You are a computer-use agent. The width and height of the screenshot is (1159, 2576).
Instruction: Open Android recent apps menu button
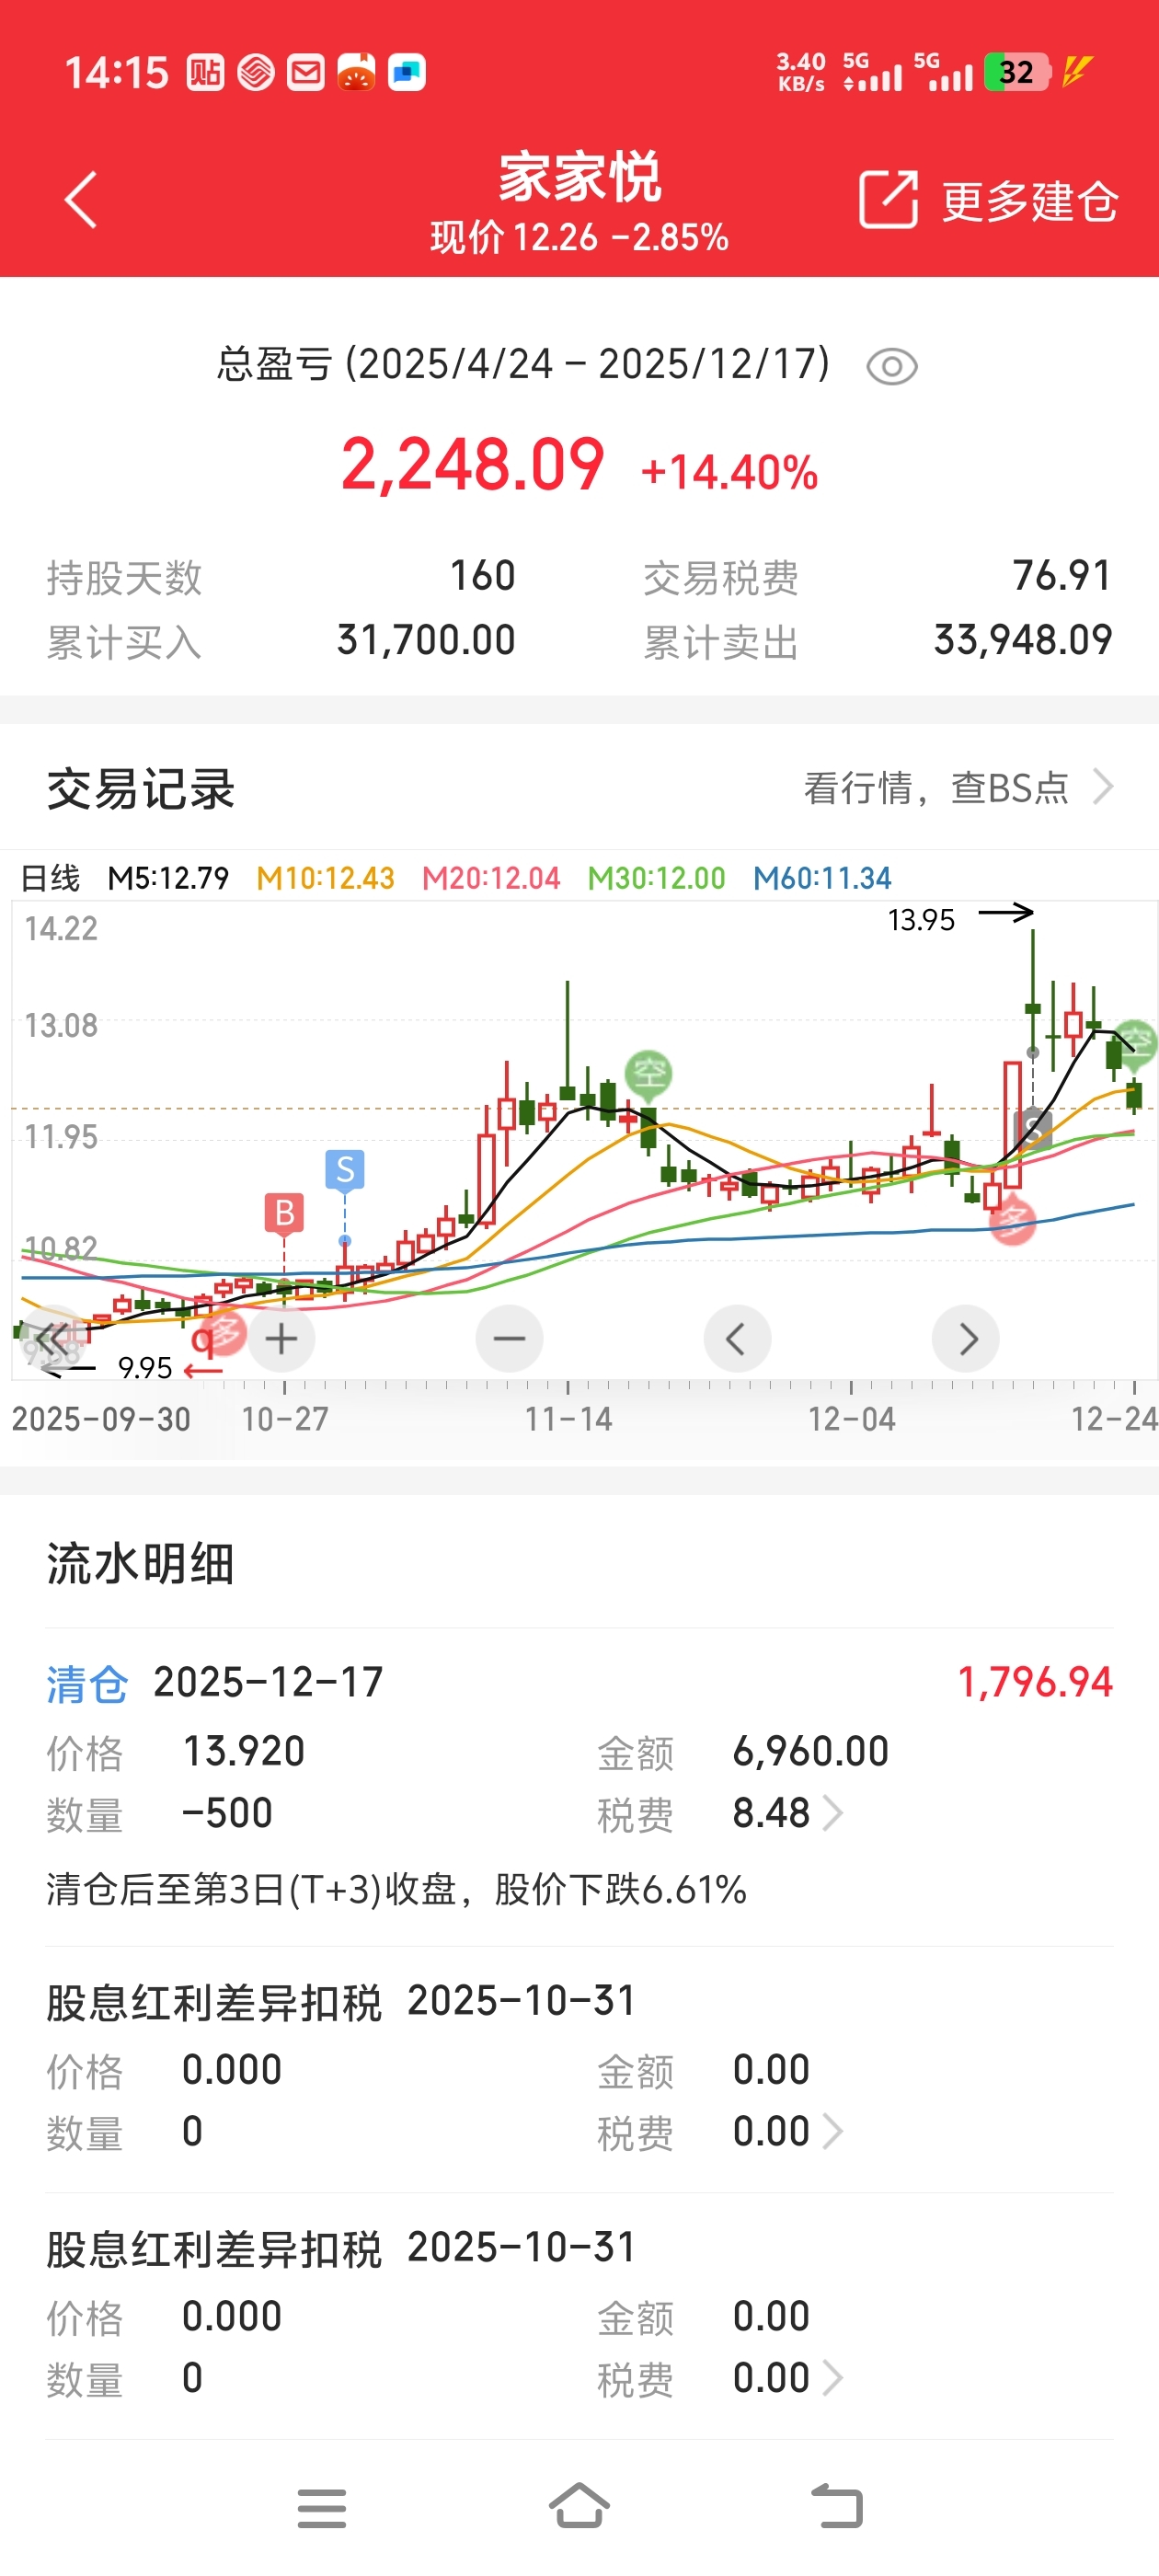[322, 2508]
